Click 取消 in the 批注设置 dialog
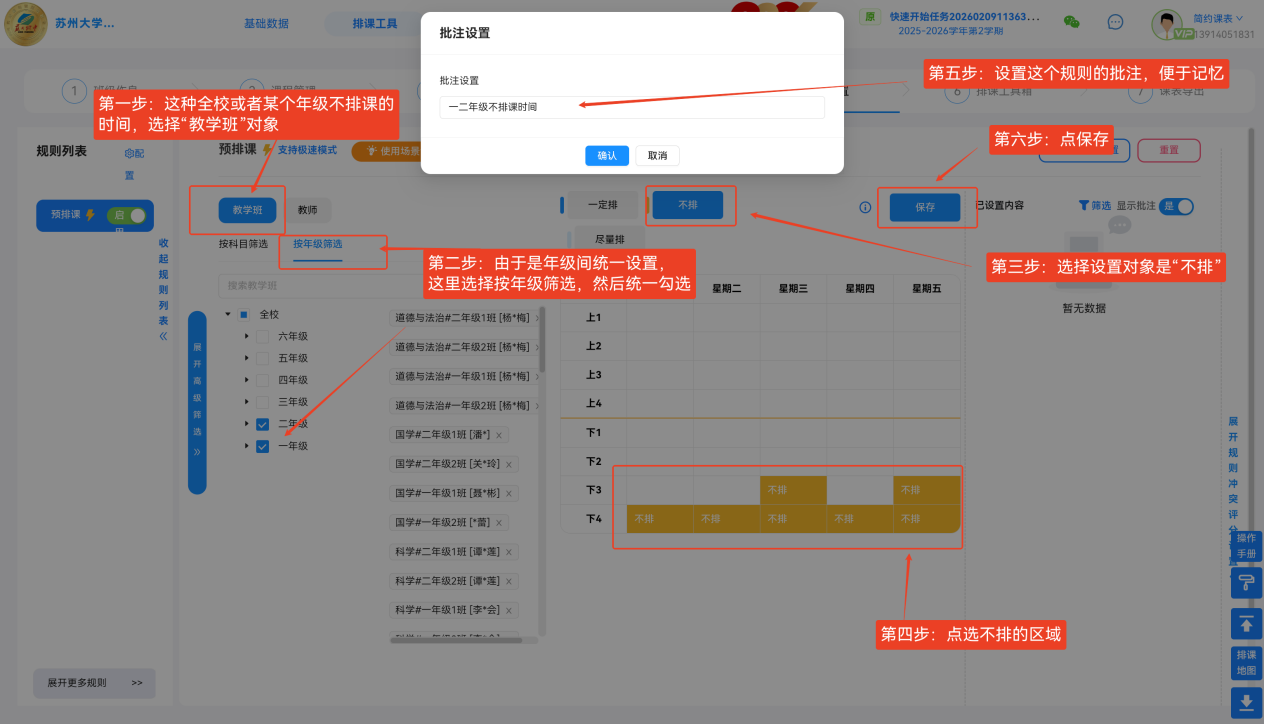The image size is (1264, 724). tap(657, 155)
